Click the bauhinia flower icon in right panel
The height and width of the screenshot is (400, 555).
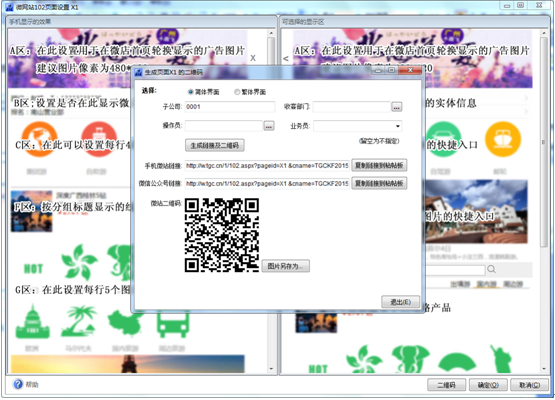tap(364, 360)
